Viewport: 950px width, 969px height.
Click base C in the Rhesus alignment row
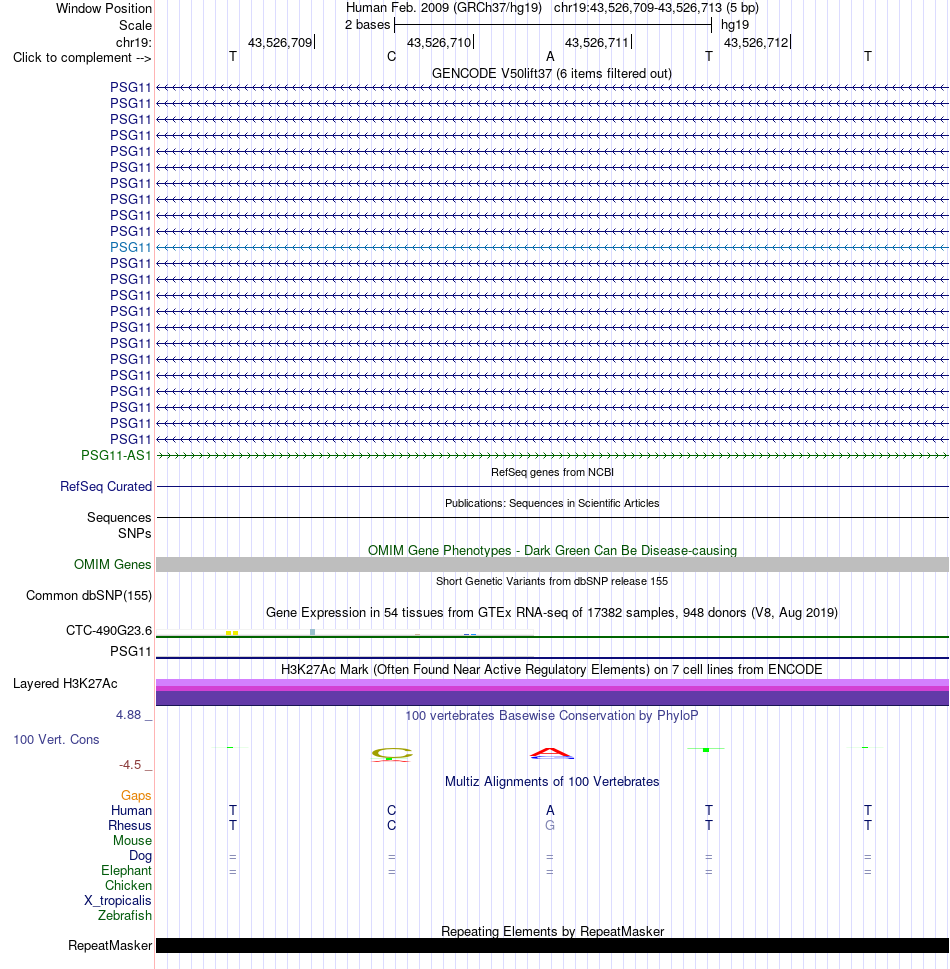tap(391, 826)
